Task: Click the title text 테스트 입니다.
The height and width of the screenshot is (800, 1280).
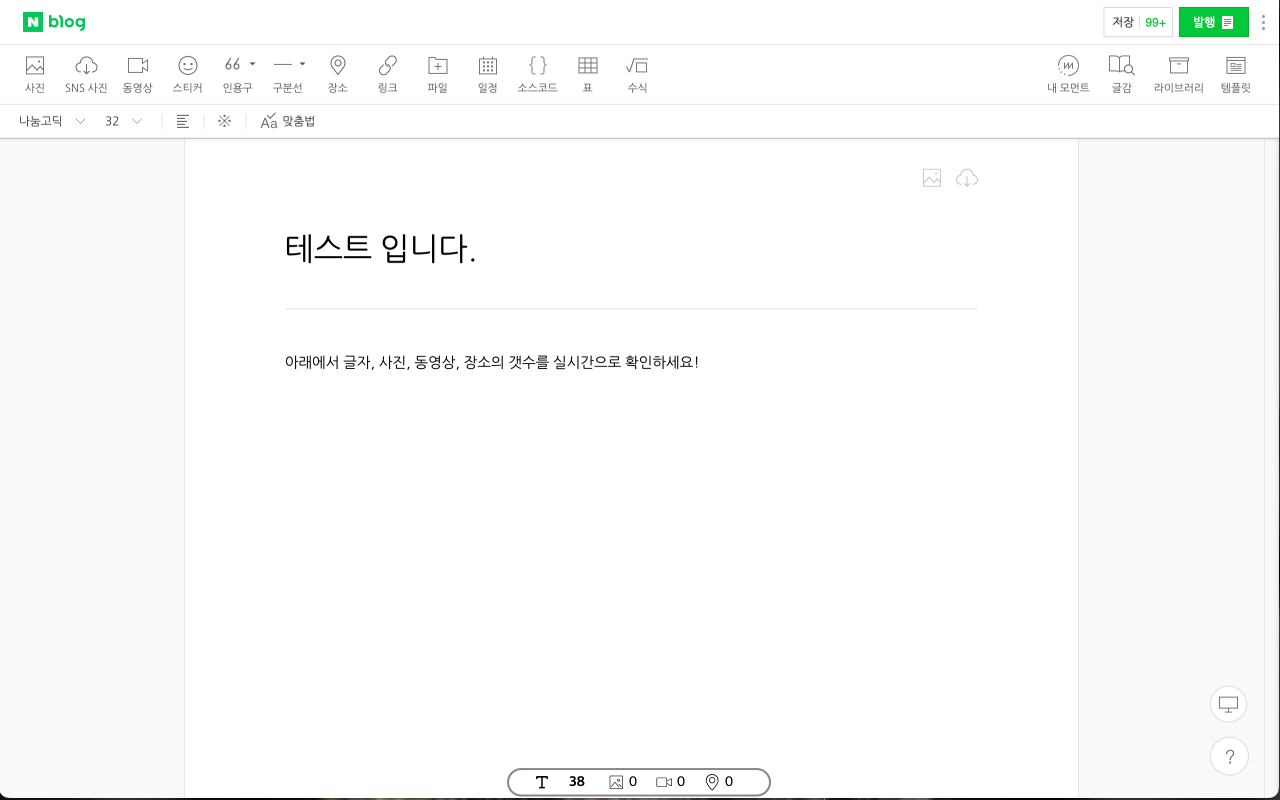Action: [x=380, y=247]
